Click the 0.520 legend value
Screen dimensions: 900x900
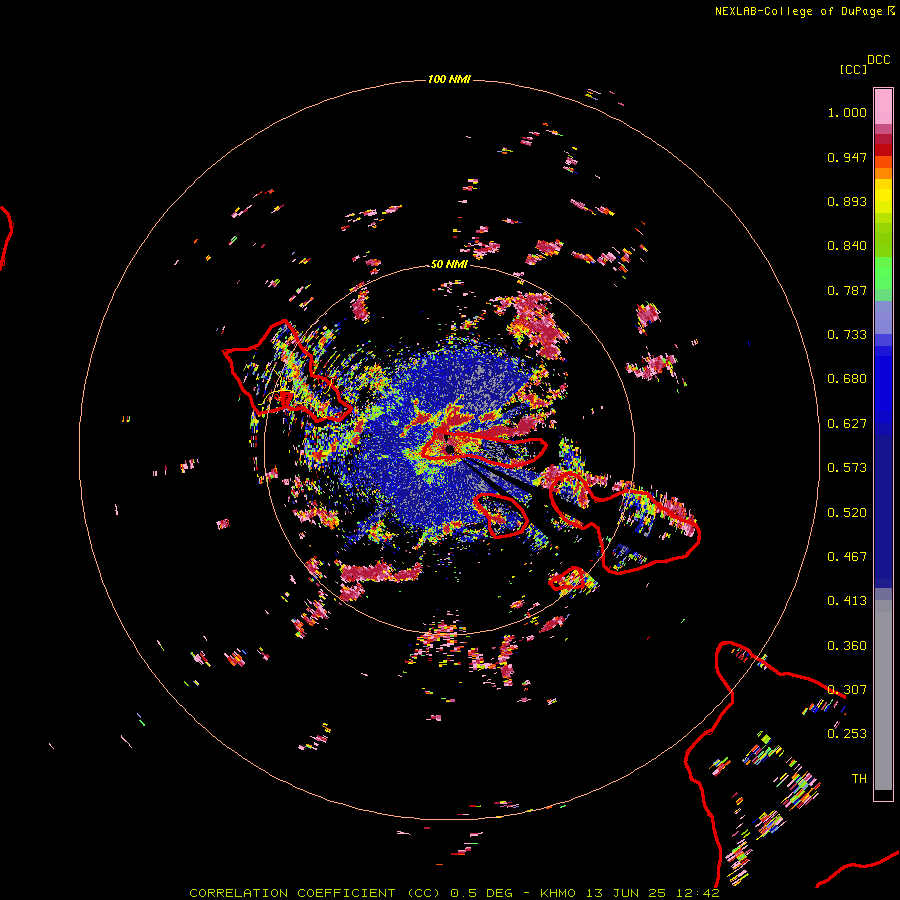point(847,513)
